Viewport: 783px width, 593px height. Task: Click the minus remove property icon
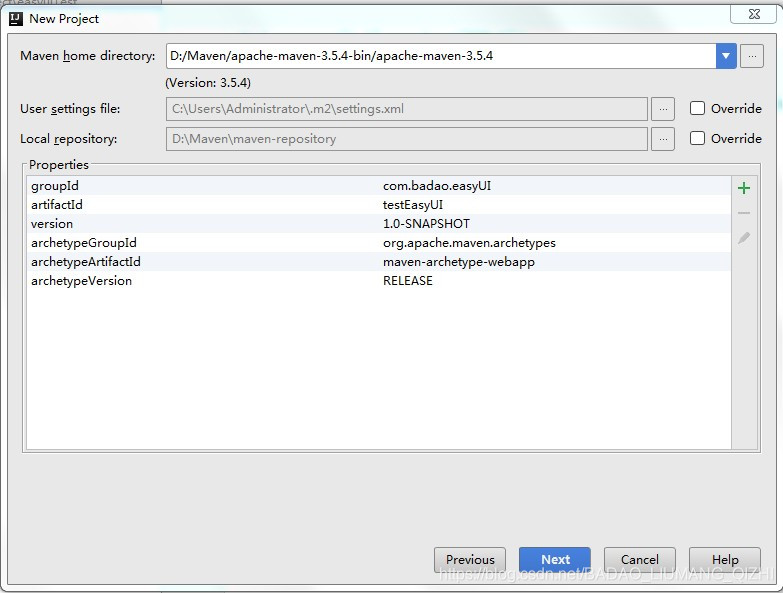pos(744,213)
